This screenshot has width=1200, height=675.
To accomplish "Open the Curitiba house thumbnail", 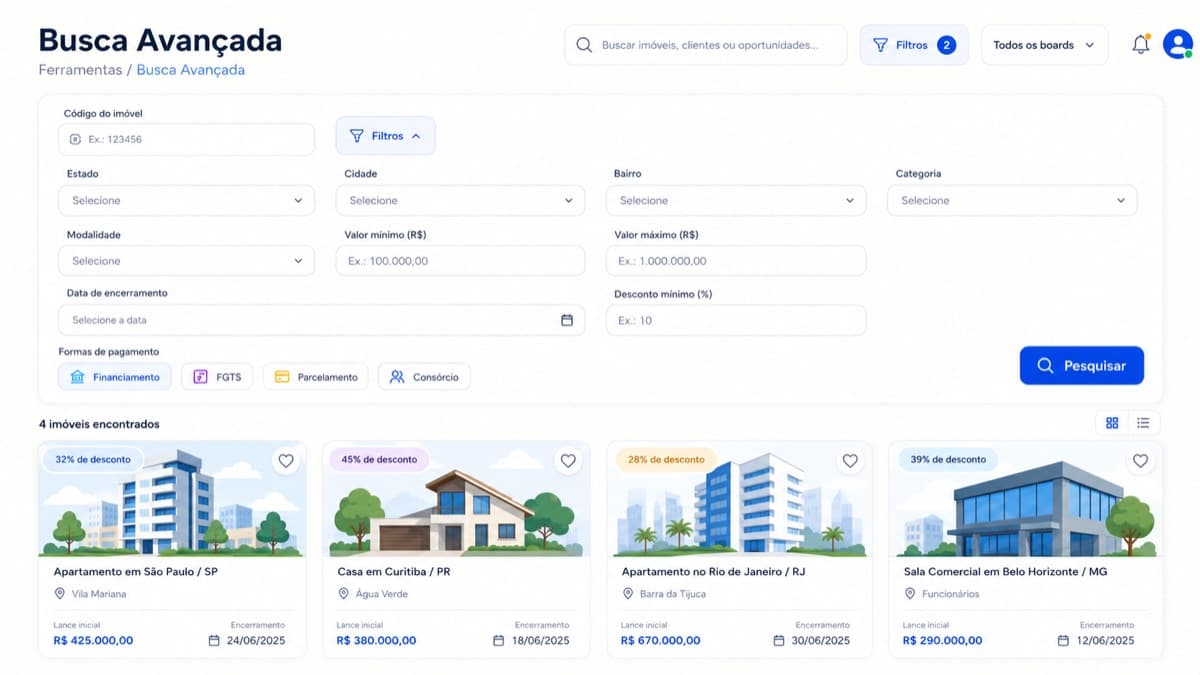I will point(456,499).
